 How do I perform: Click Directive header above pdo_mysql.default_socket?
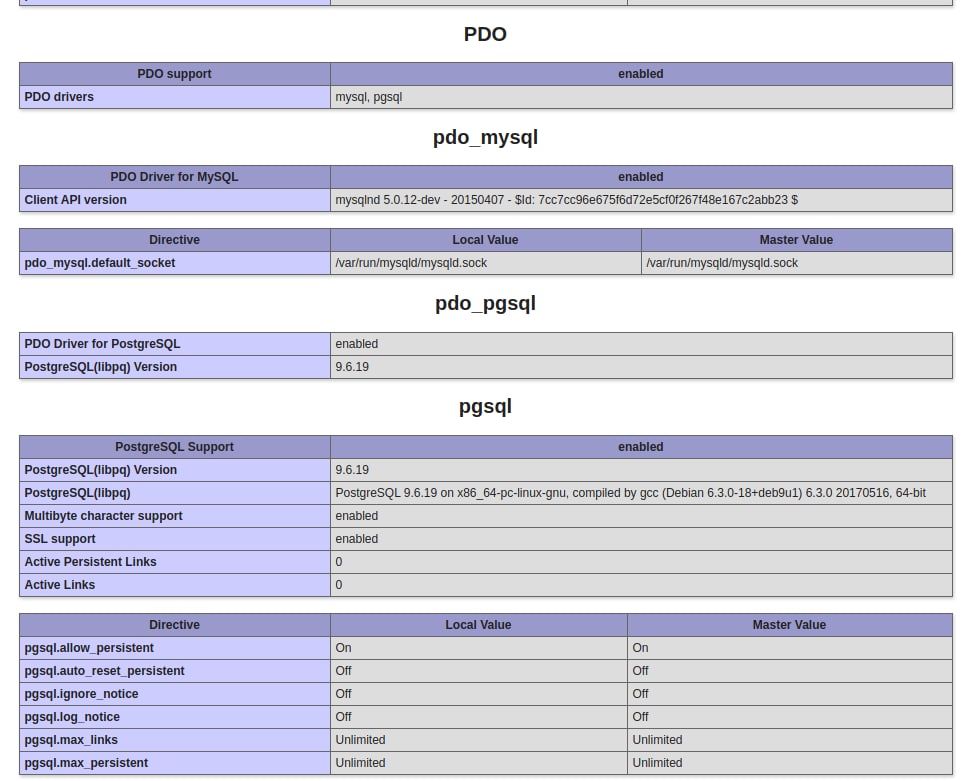(x=174, y=240)
